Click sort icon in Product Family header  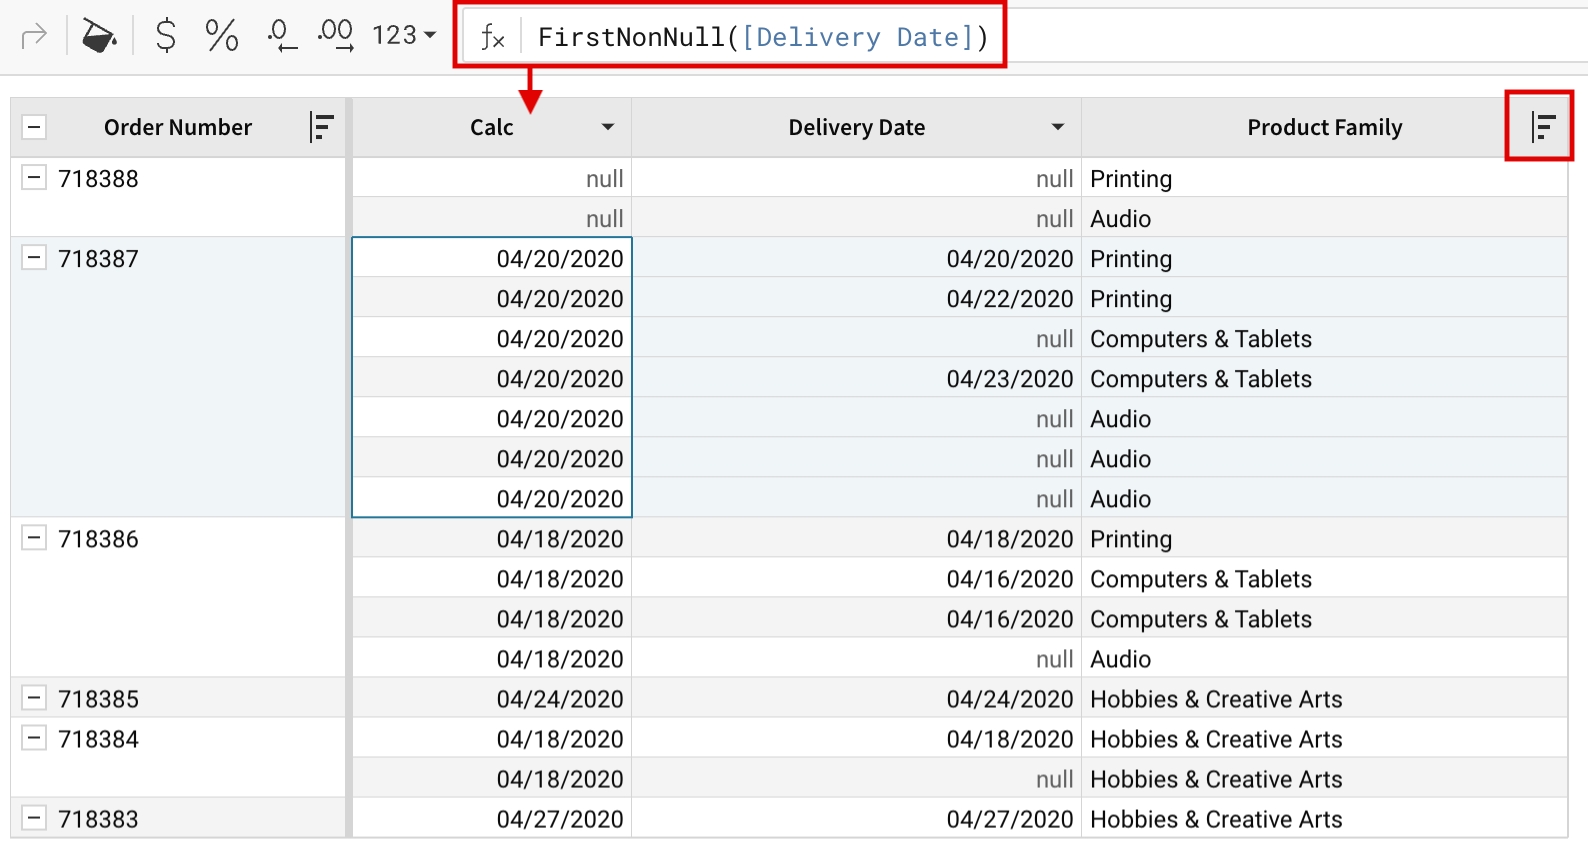point(1542,127)
